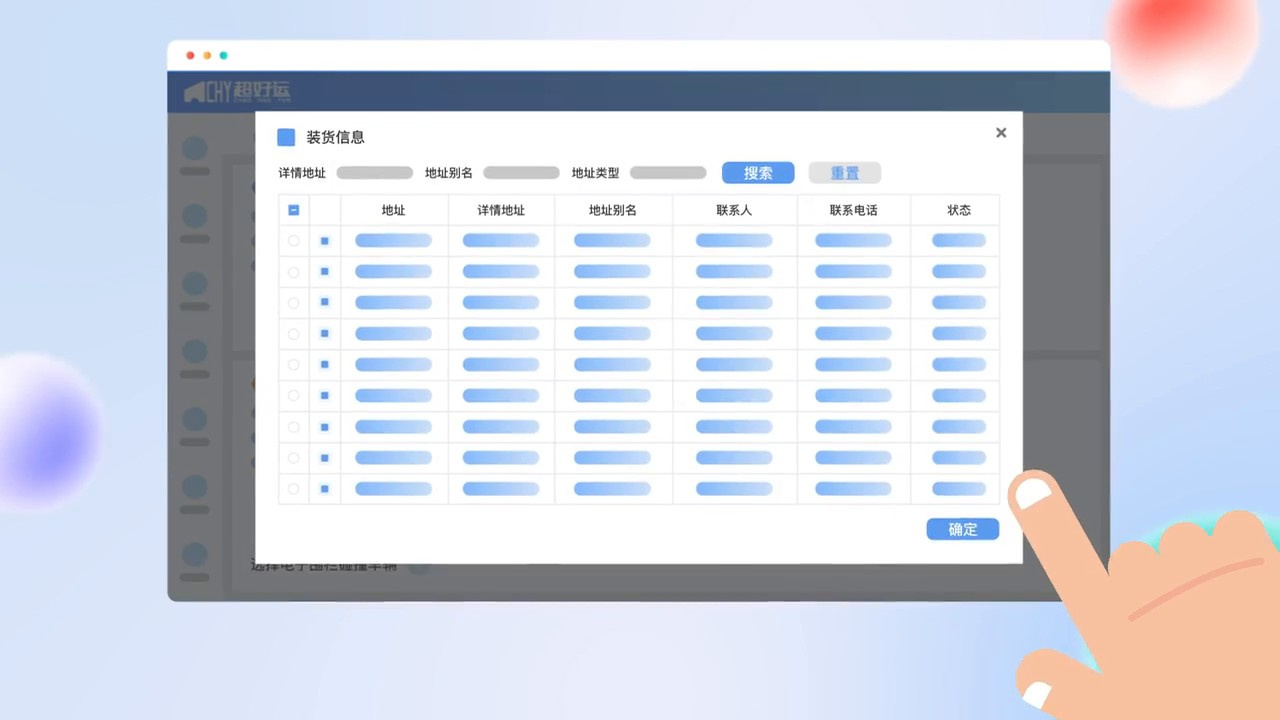Select the radio button in the first row

click(293, 241)
